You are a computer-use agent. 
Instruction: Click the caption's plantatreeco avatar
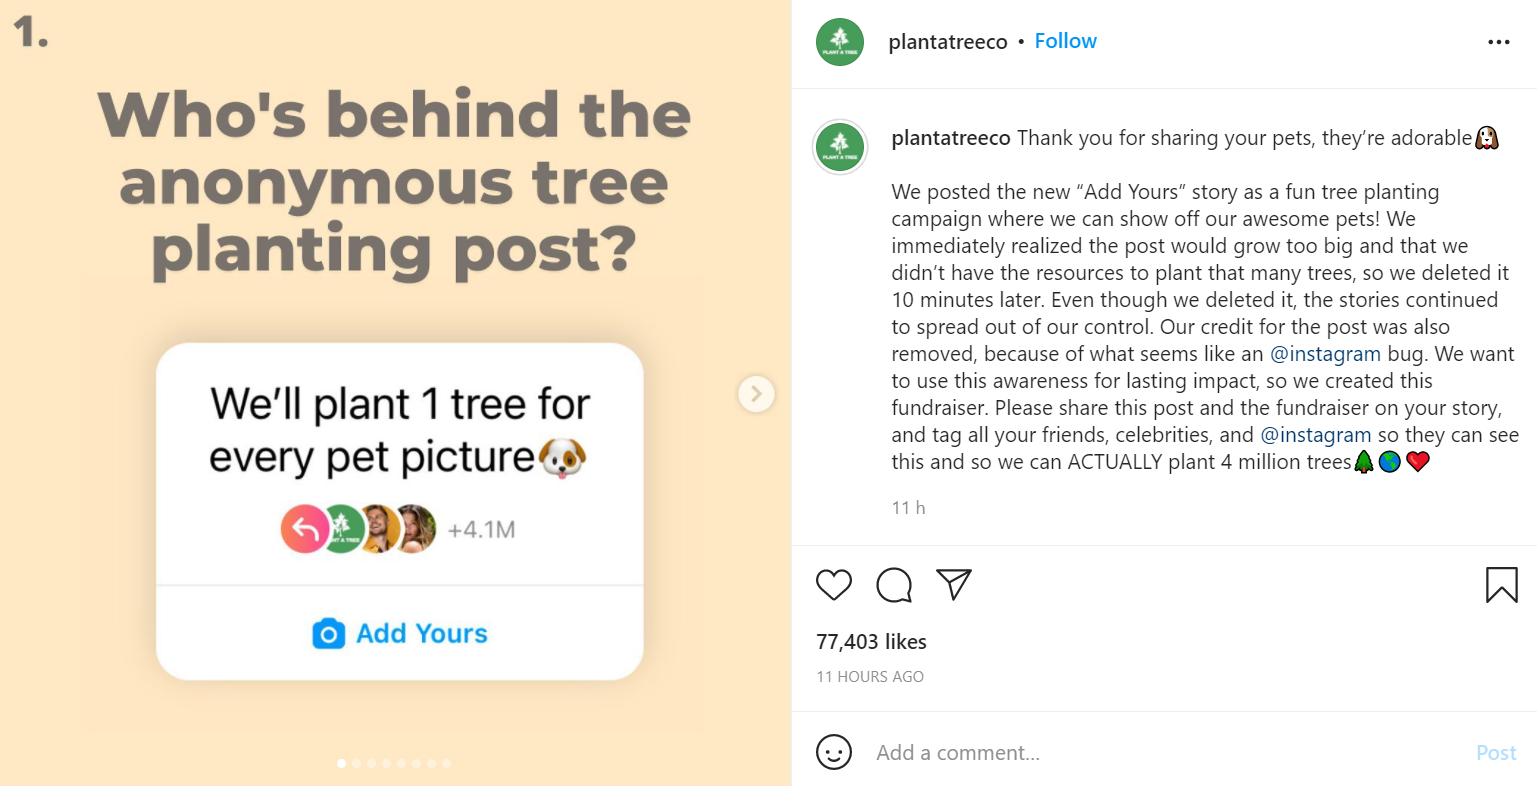pos(840,147)
